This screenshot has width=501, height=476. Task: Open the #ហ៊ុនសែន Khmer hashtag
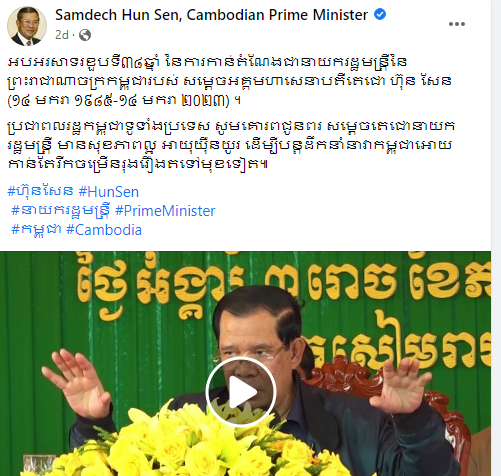[x=40, y=192]
